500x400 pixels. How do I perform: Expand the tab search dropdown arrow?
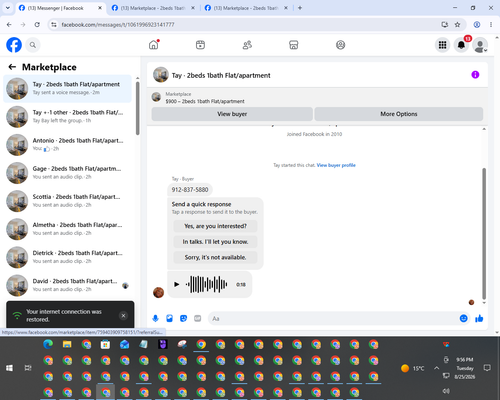8,8
